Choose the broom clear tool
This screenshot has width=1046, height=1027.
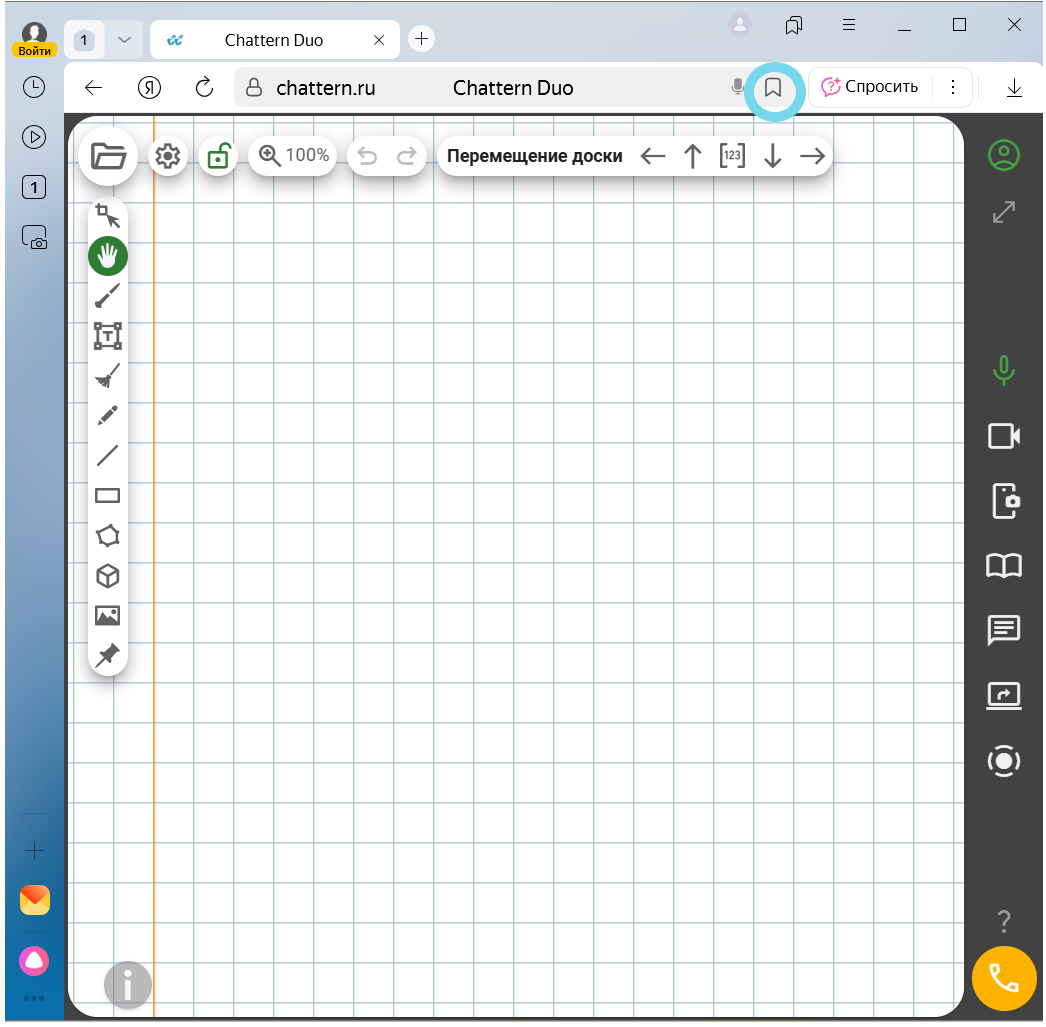click(107, 376)
